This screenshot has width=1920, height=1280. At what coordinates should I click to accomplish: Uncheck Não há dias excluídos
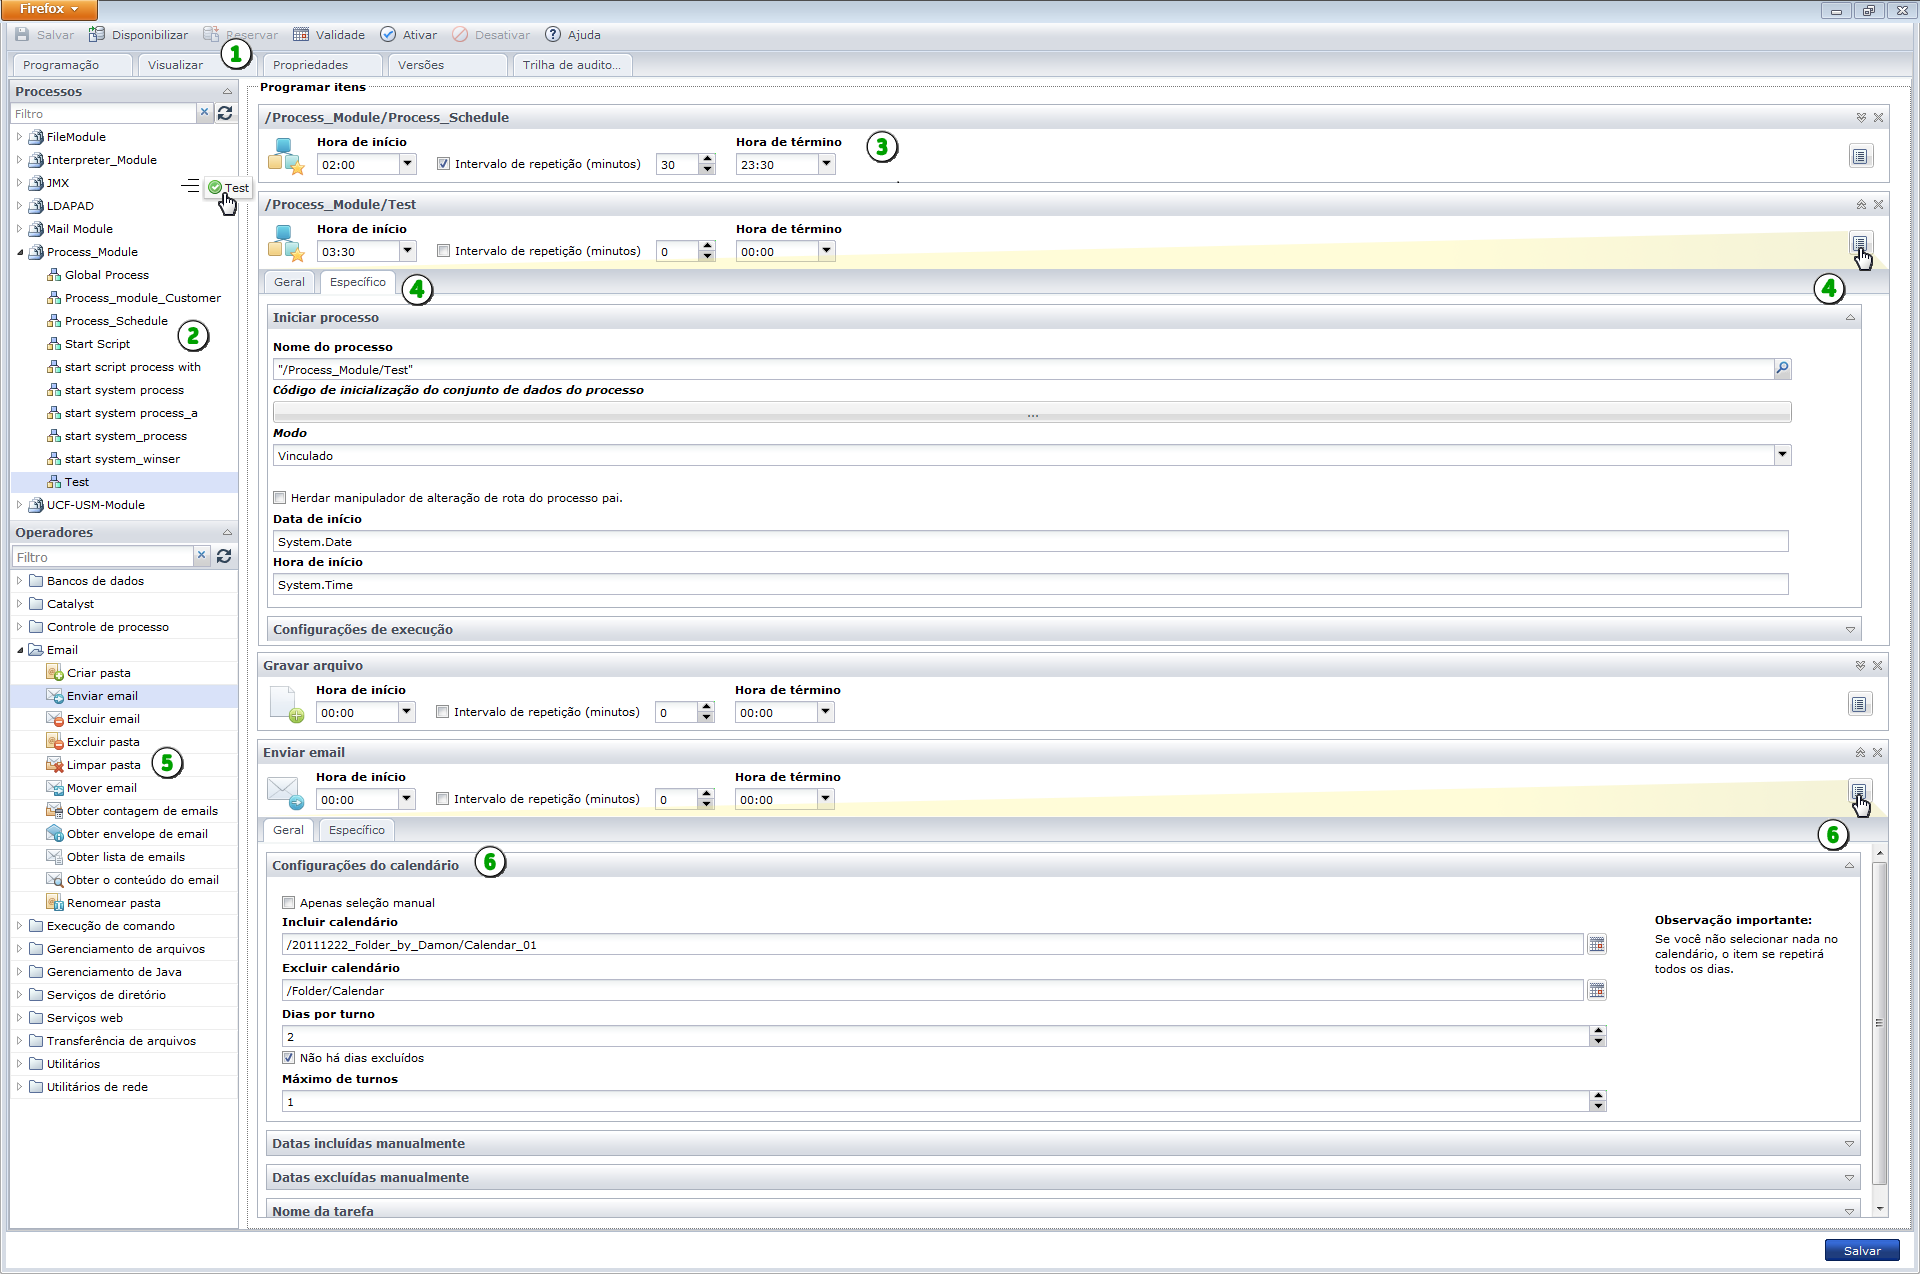[289, 1057]
